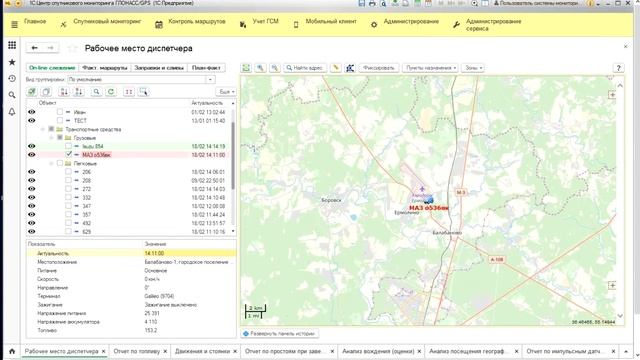The image size is (640, 360).
Task: Click the Найти адрес button
Action: 305,68
